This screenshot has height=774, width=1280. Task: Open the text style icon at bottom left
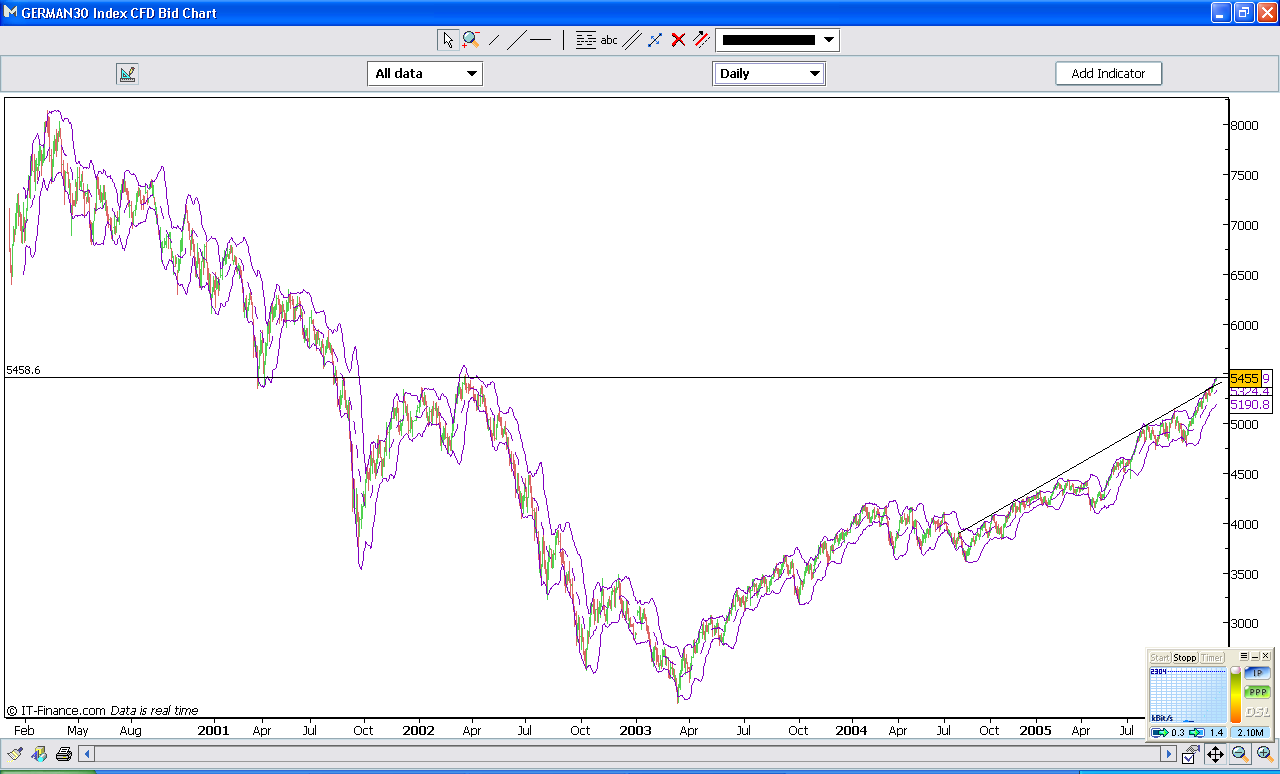[x=40, y=753]
